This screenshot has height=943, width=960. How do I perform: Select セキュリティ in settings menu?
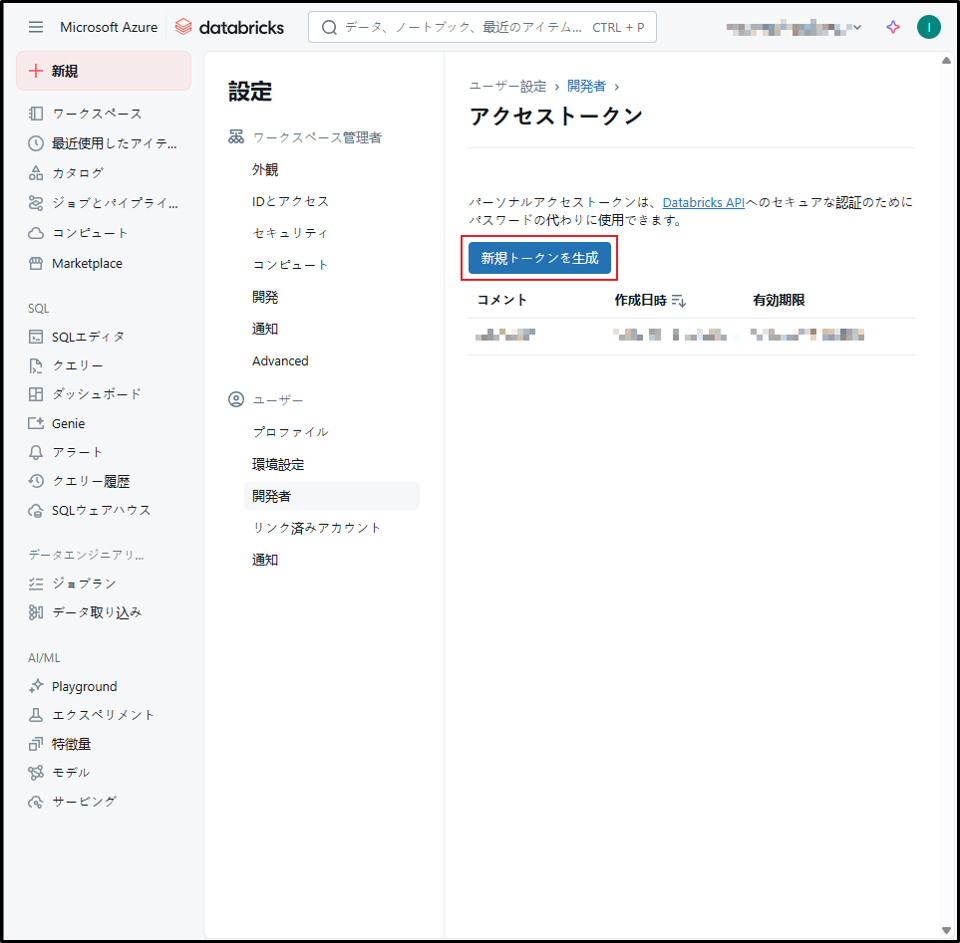click(x=290, y=233)
